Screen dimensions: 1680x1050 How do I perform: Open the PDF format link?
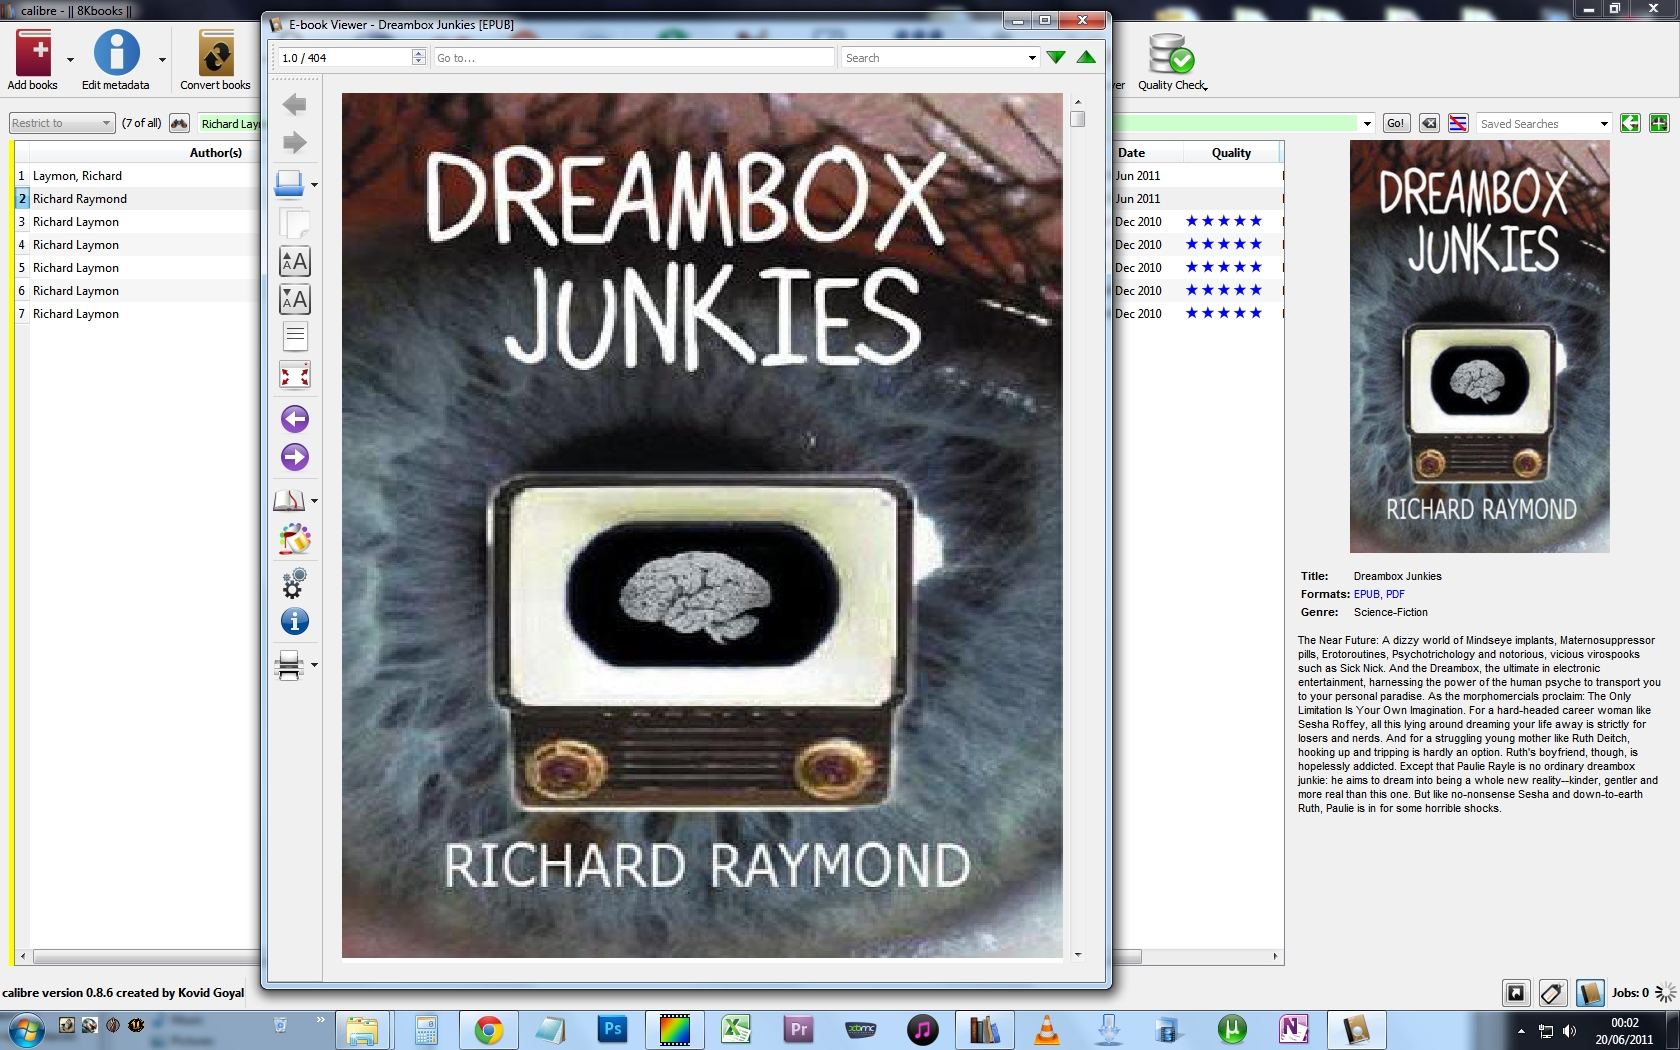(x=1395, y=594)
